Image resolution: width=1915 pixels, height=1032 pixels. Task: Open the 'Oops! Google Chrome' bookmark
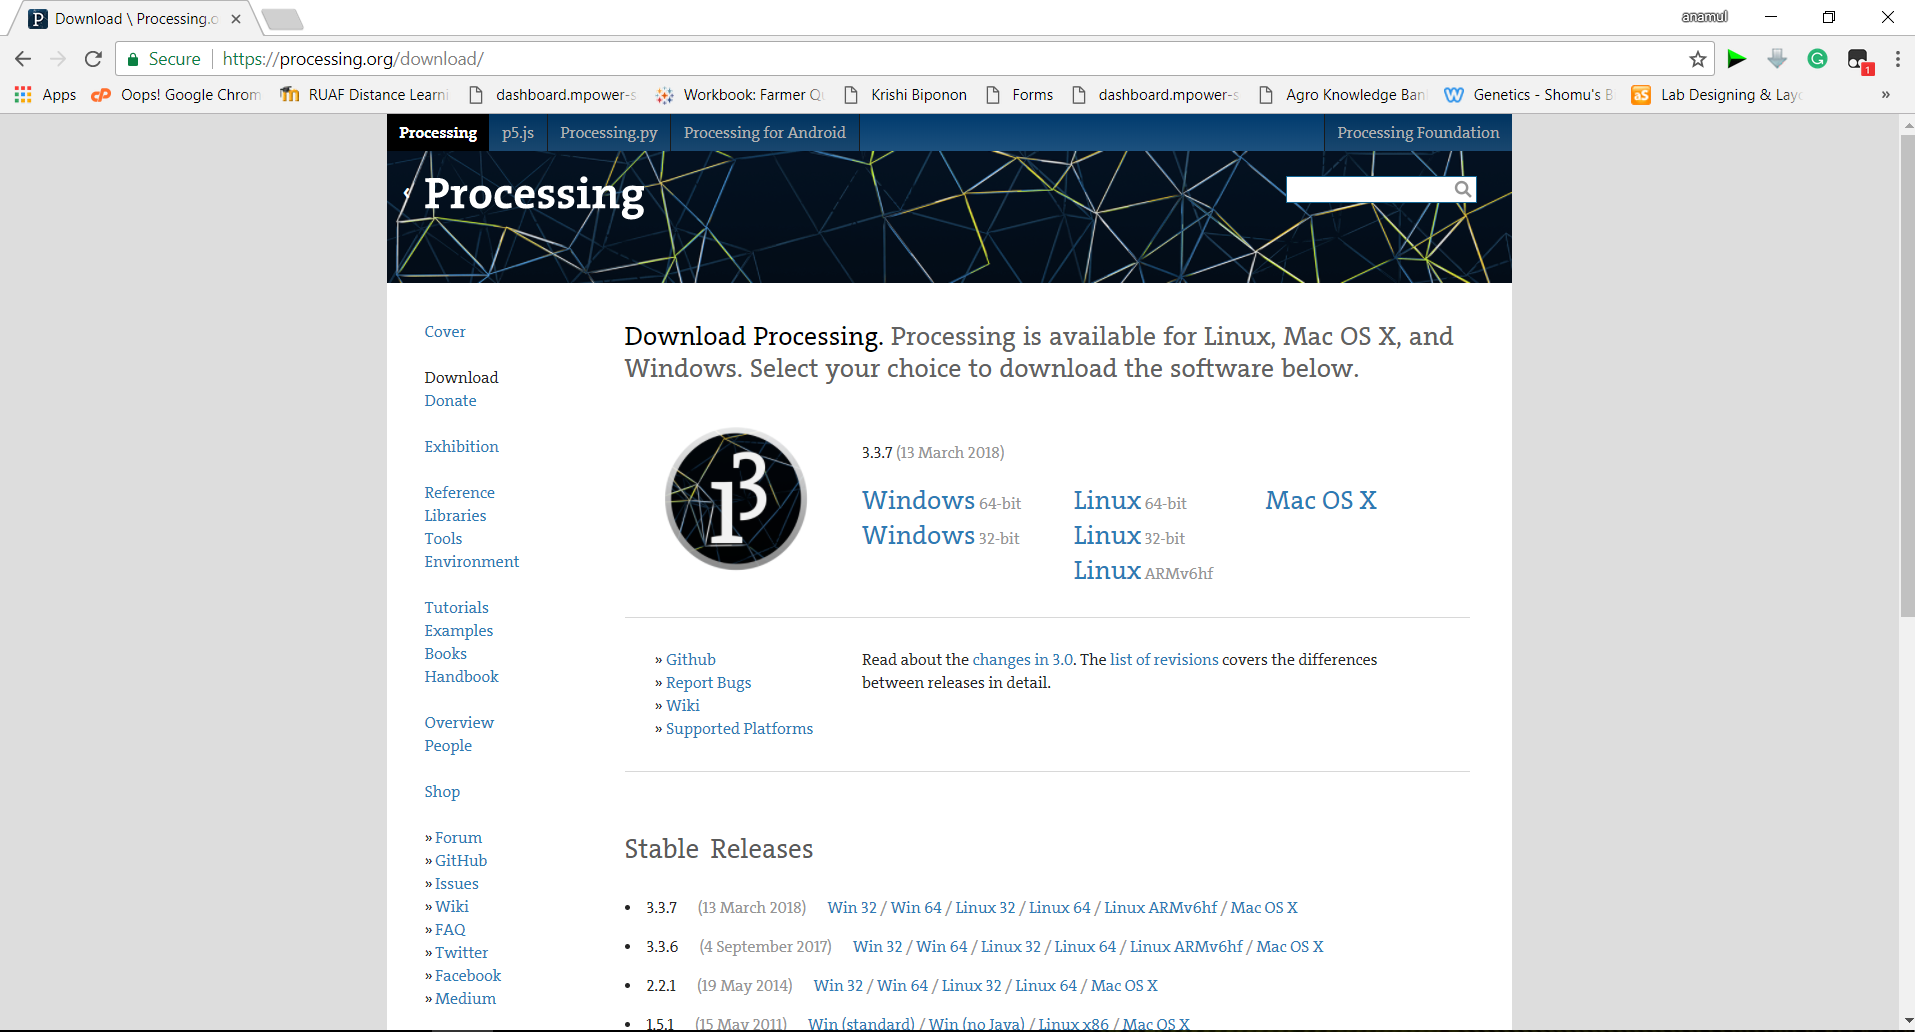click(x=176, y=95)
